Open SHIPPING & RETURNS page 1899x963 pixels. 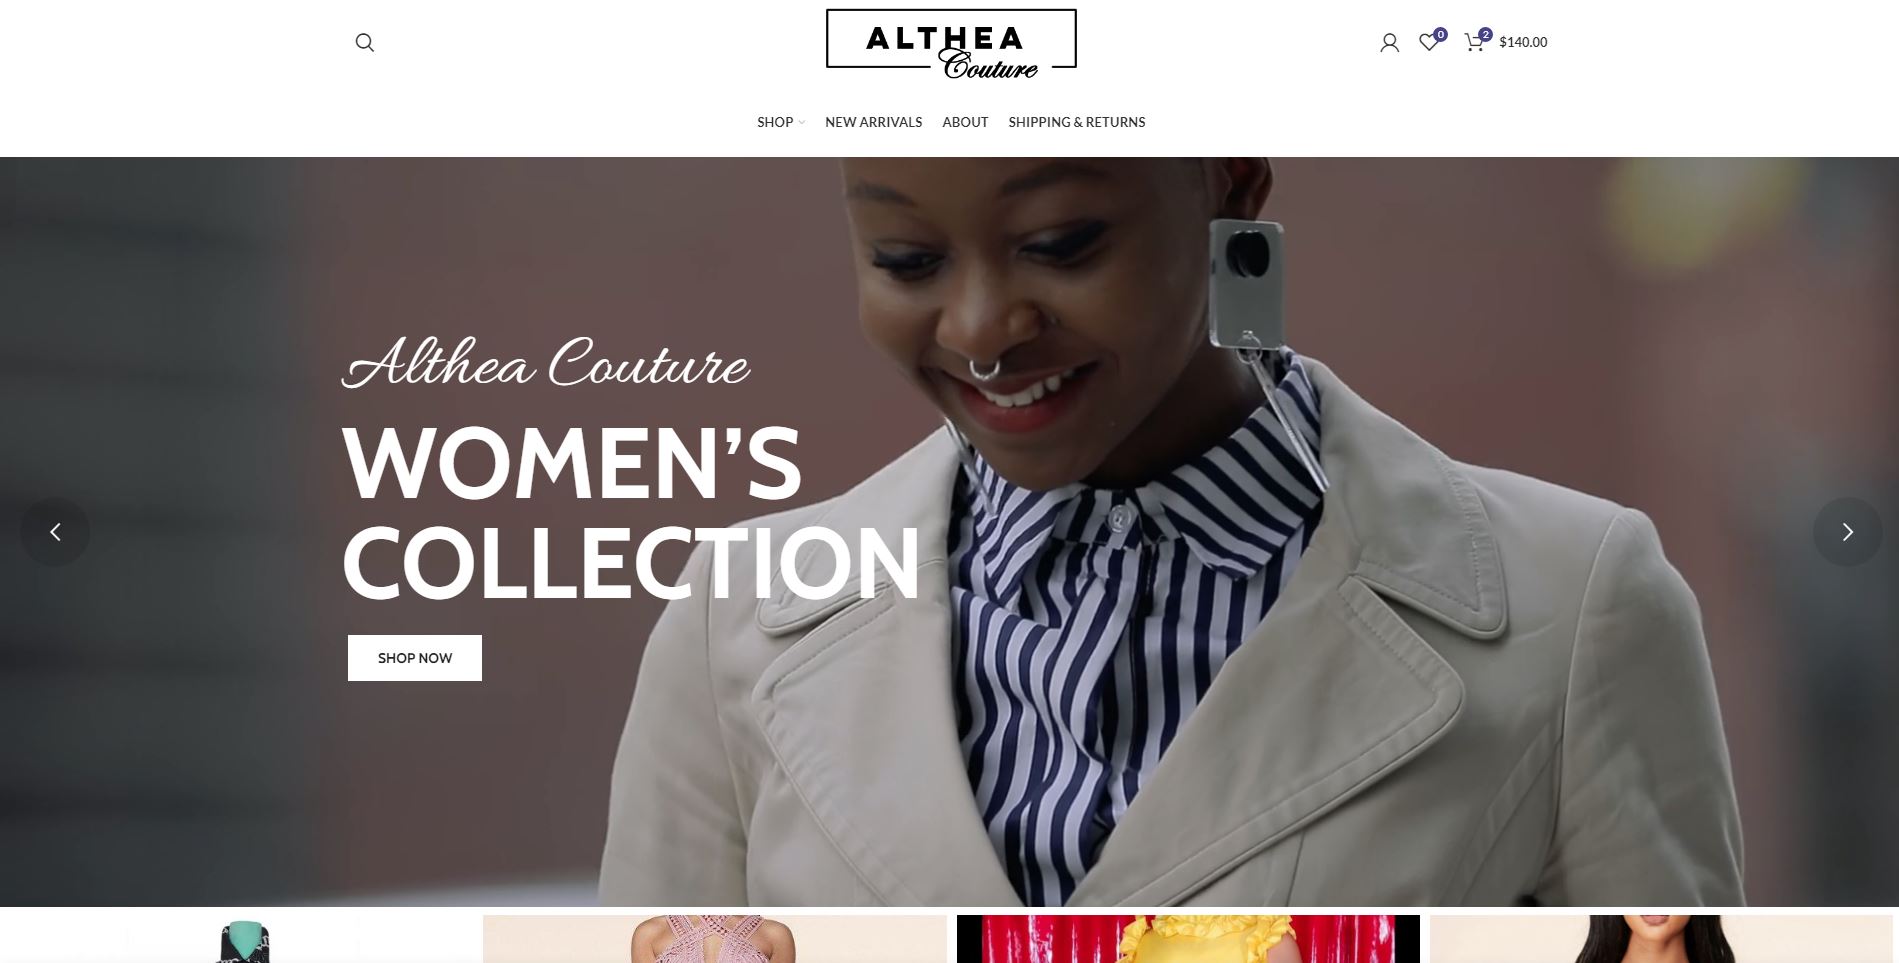[x=1077, y=122]
